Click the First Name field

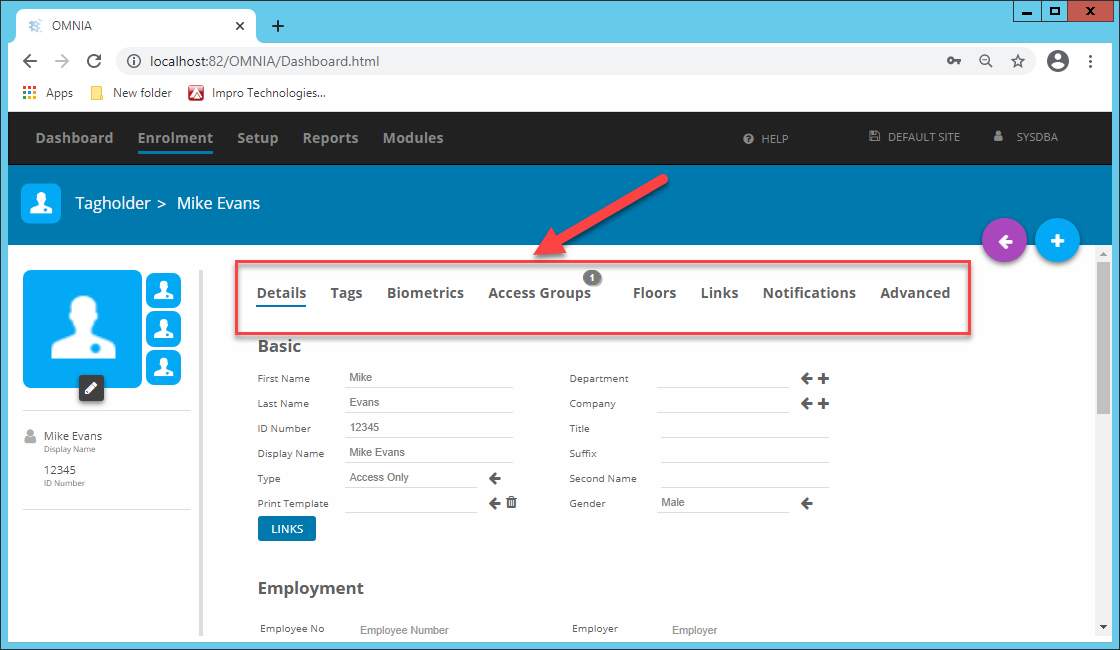point(429,378)
